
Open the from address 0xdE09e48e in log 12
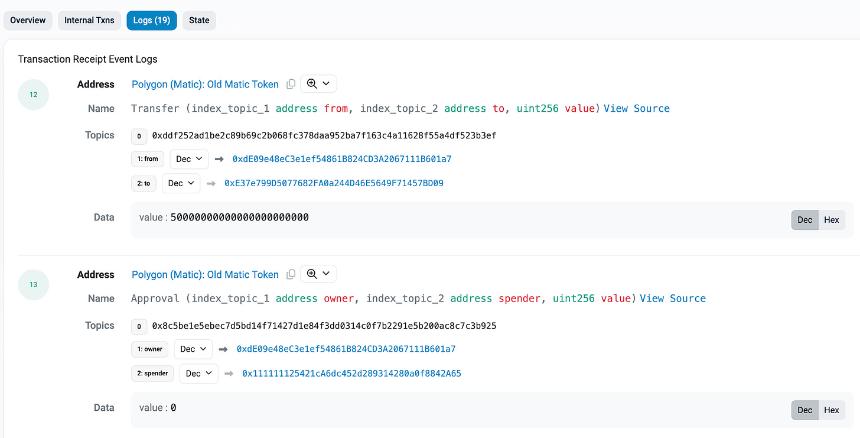tap(342, 159)
